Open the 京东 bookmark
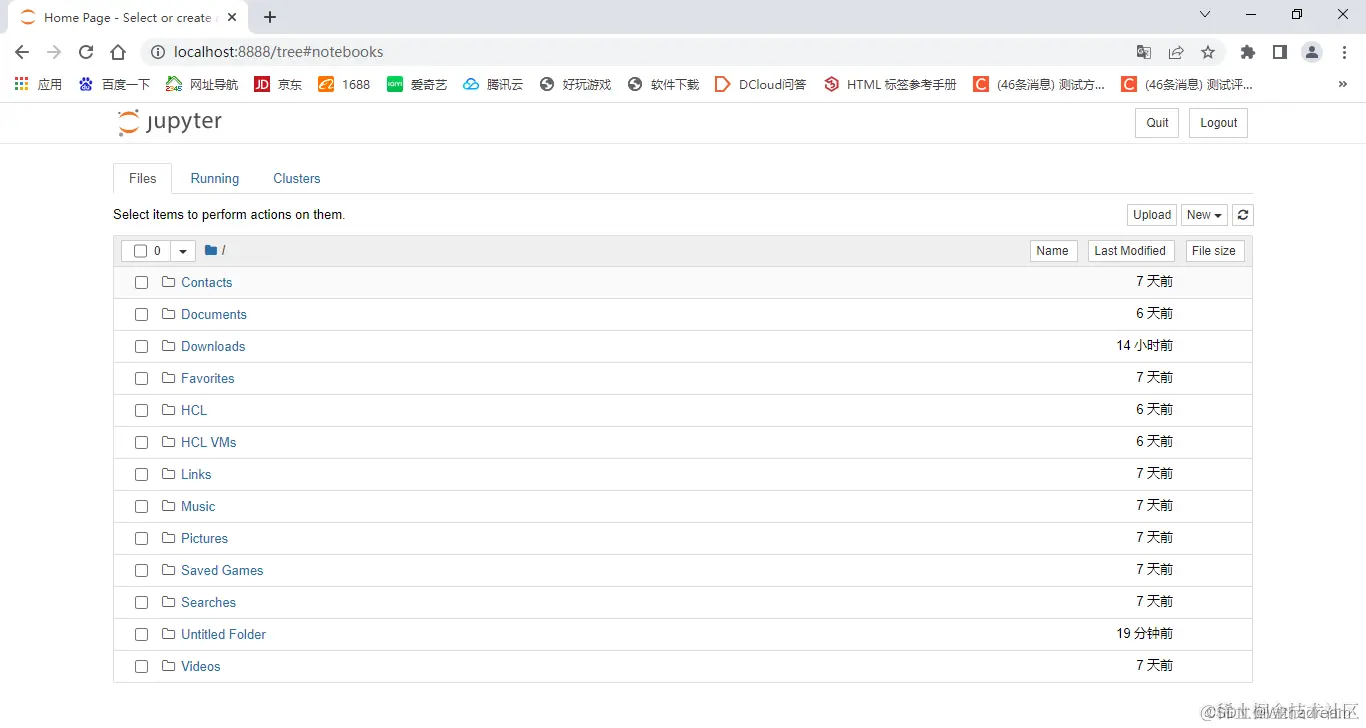The width and height of the screenshot is (1366, 728). pos(278,85)
